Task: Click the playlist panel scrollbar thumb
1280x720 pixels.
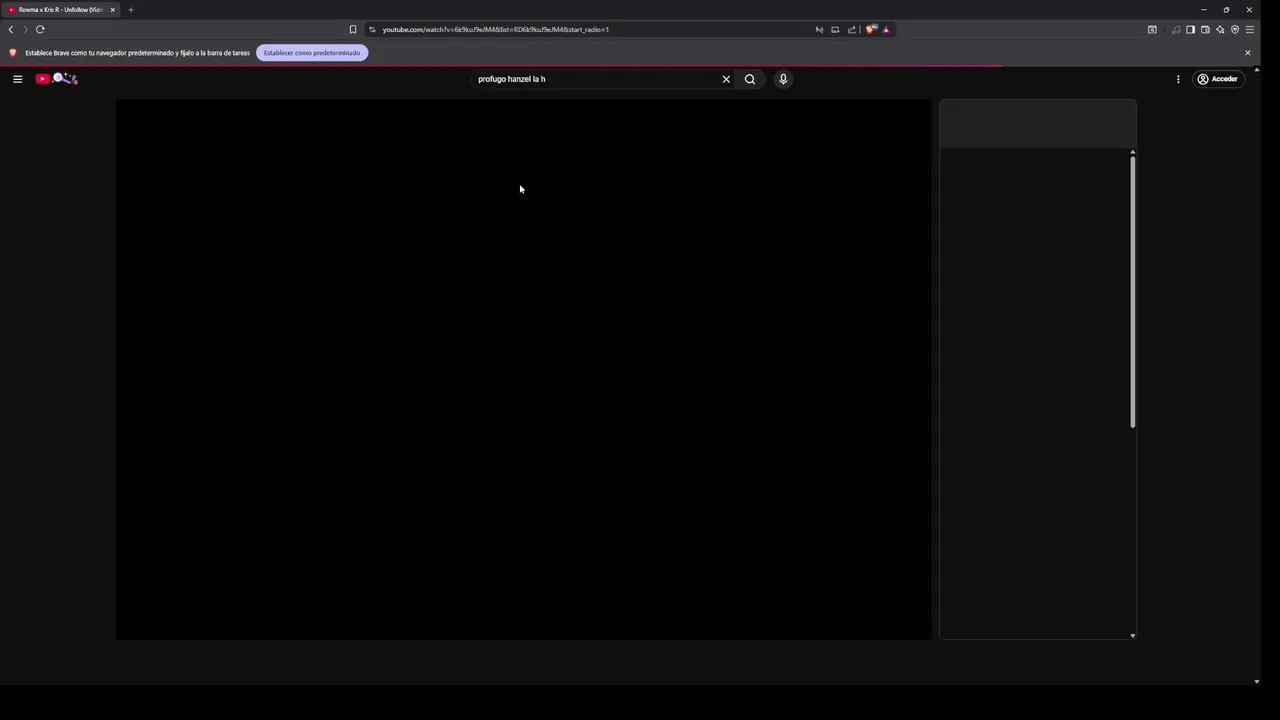Action: tap(1133, 292)
